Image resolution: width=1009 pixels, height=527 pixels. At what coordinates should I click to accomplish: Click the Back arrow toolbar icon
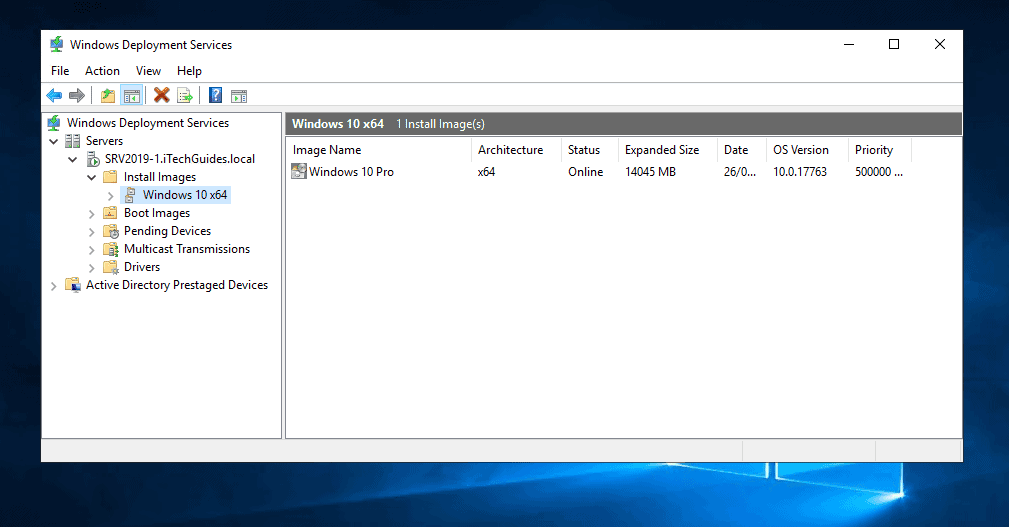pyautogui.click(x=54, y=96)
